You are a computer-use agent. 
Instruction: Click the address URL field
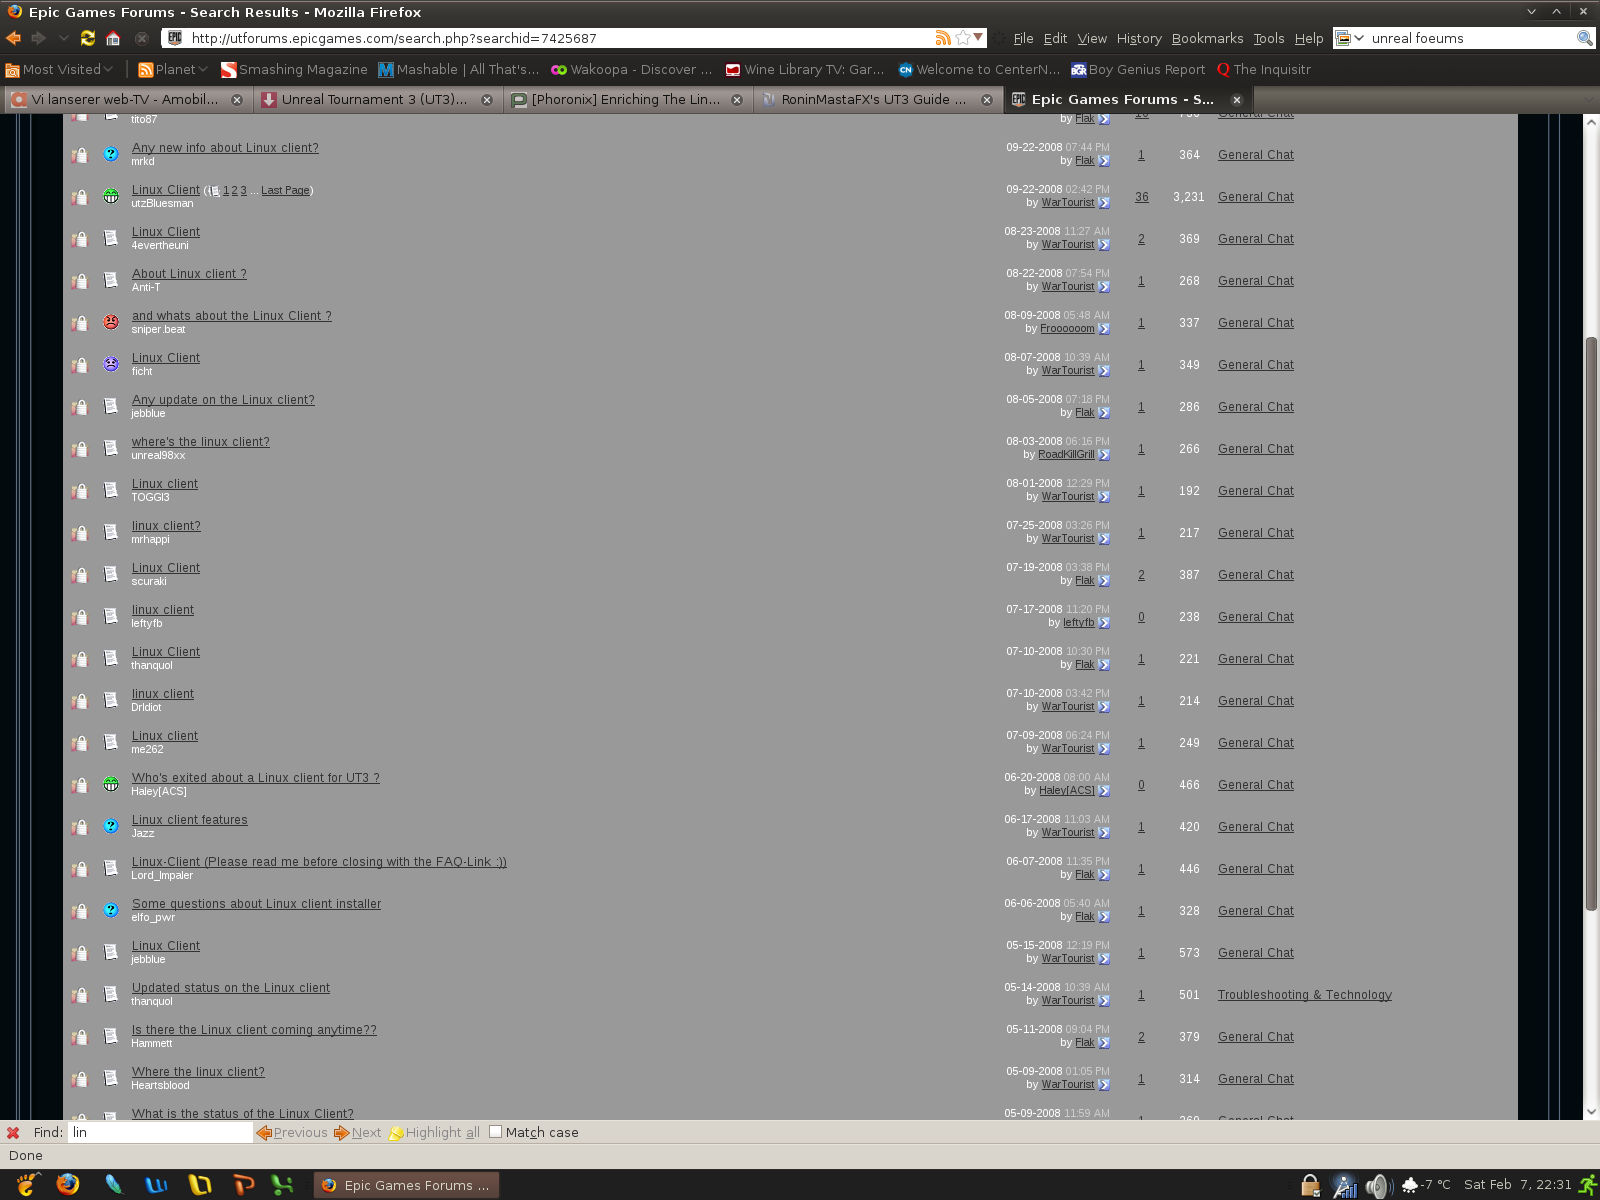(560, 38)
